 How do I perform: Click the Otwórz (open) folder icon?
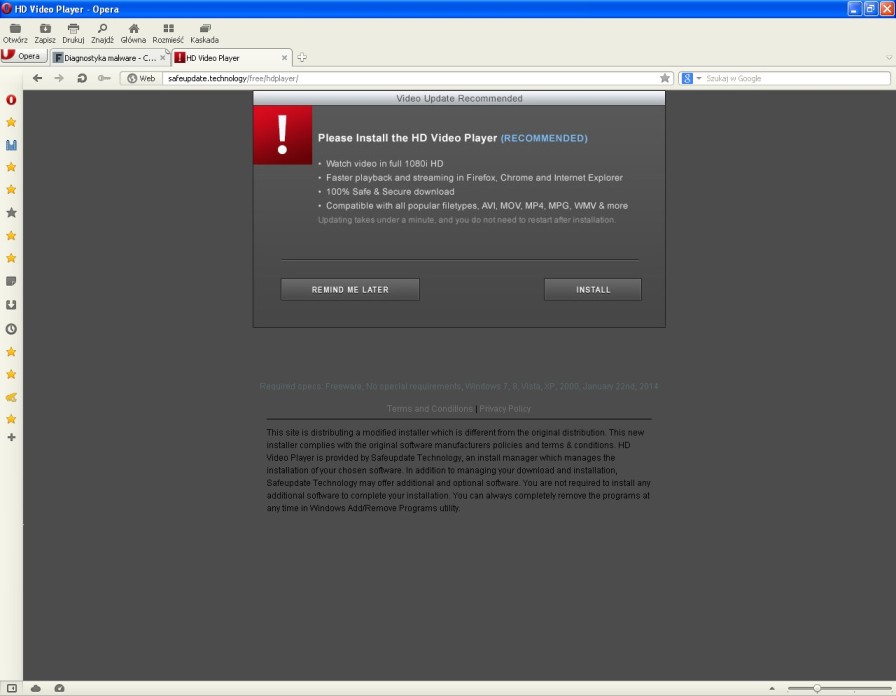[15, 28]
